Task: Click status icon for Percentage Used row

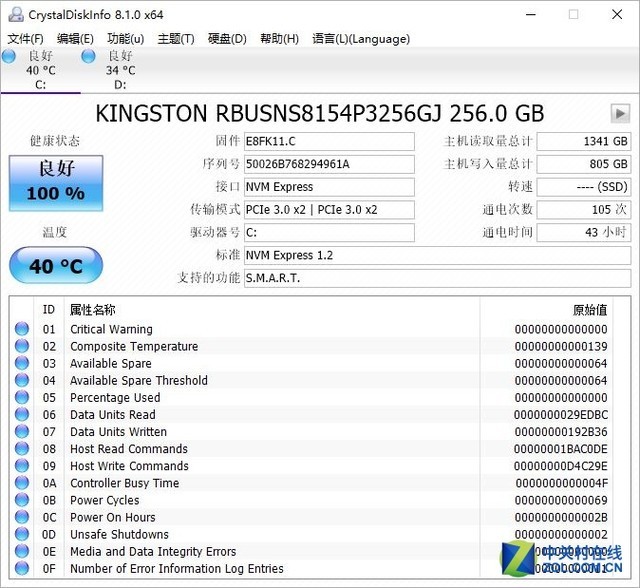Action: [22, 397]
